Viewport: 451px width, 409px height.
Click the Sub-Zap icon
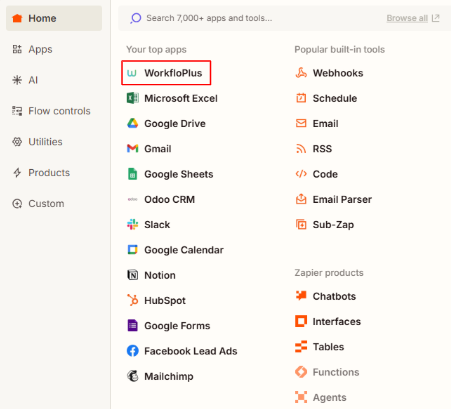(x=301, y=224)
